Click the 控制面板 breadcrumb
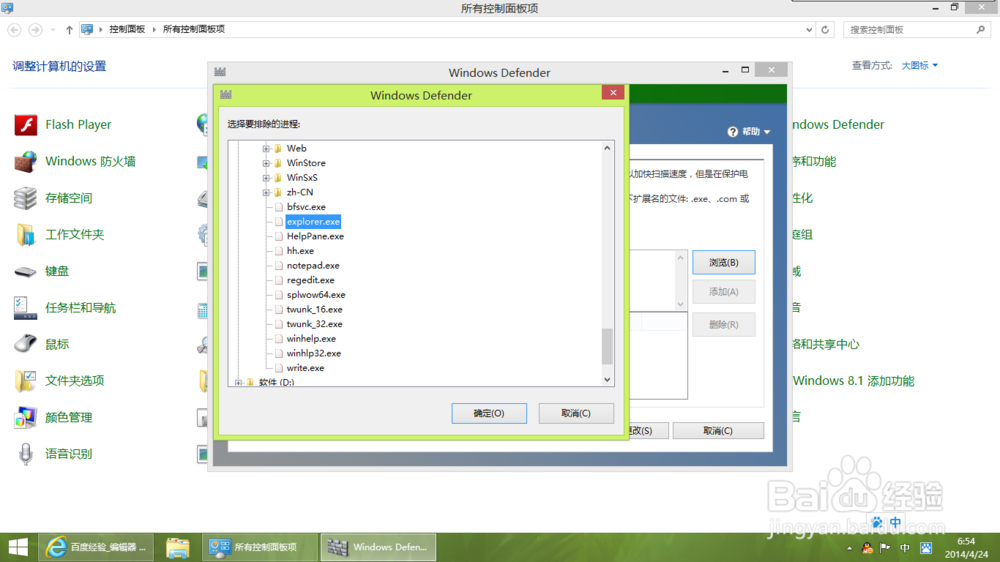The image size is (1000, 562). [x=127, y=29]
